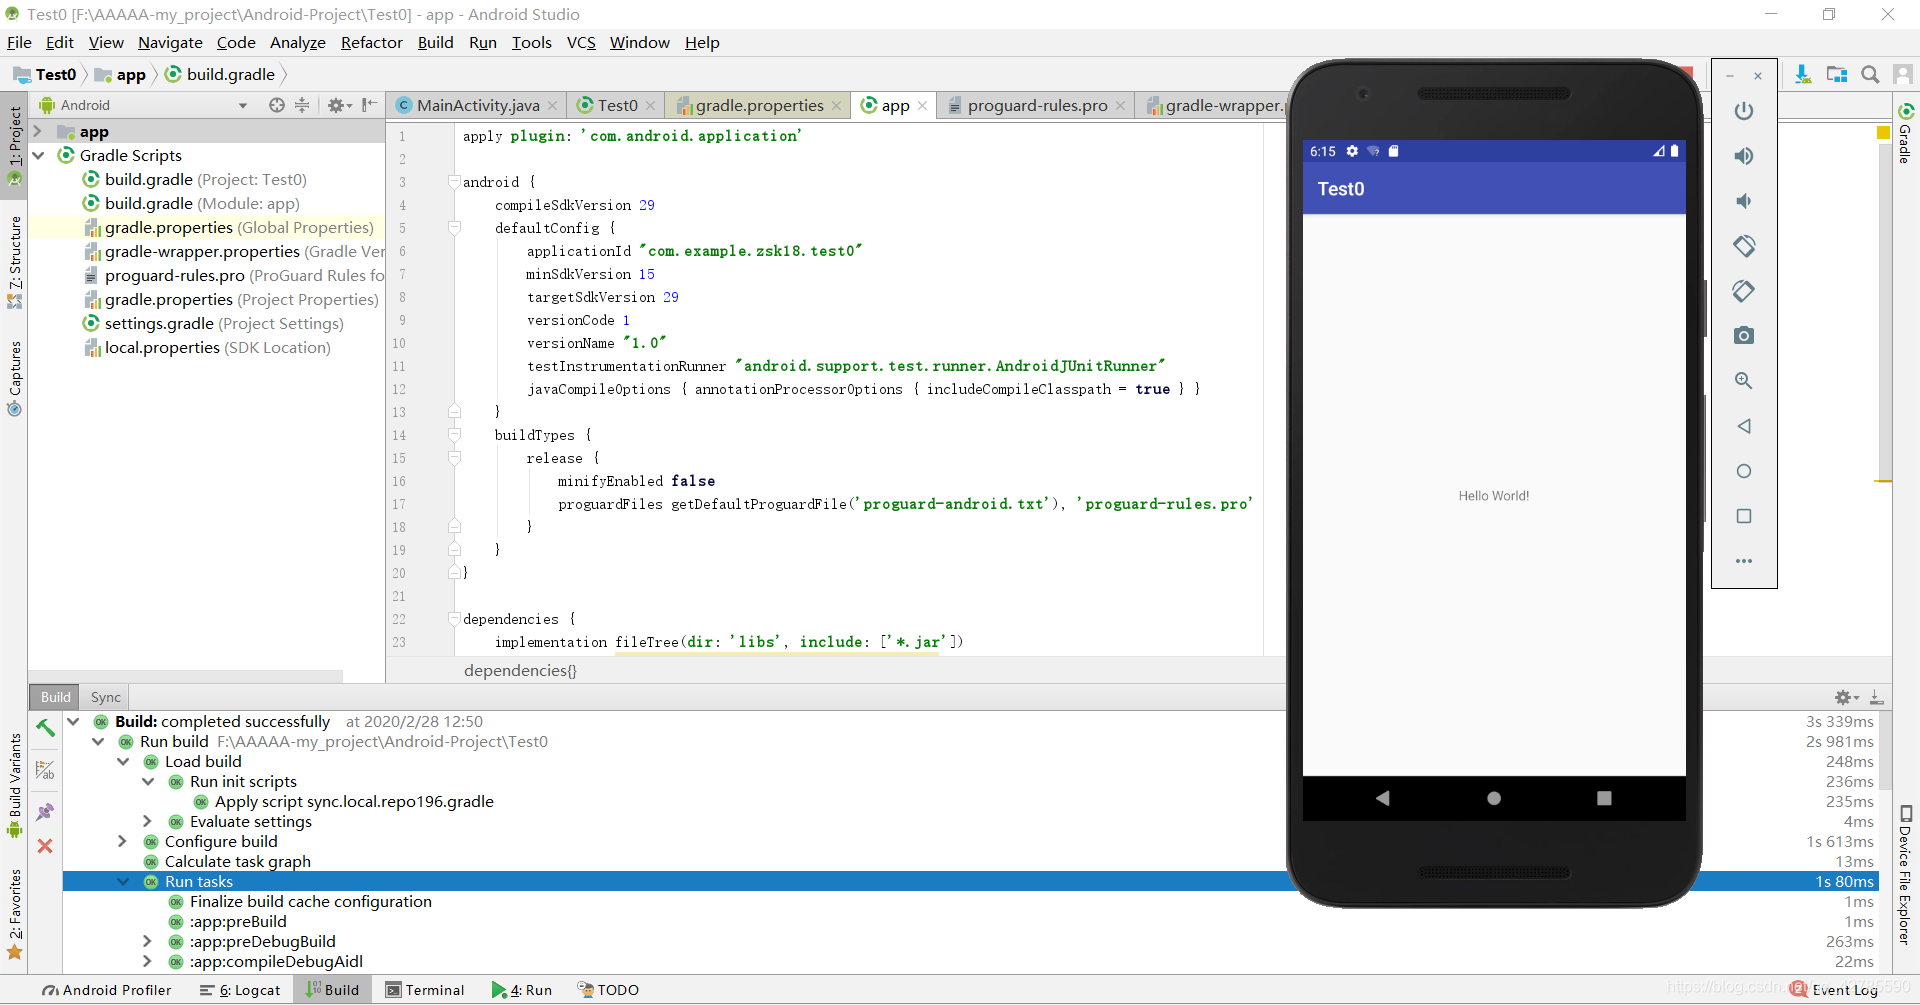This screenshot has width=1920, height=1005.
Task: Expand Configure build node
Action: click(x=123, y=841)
